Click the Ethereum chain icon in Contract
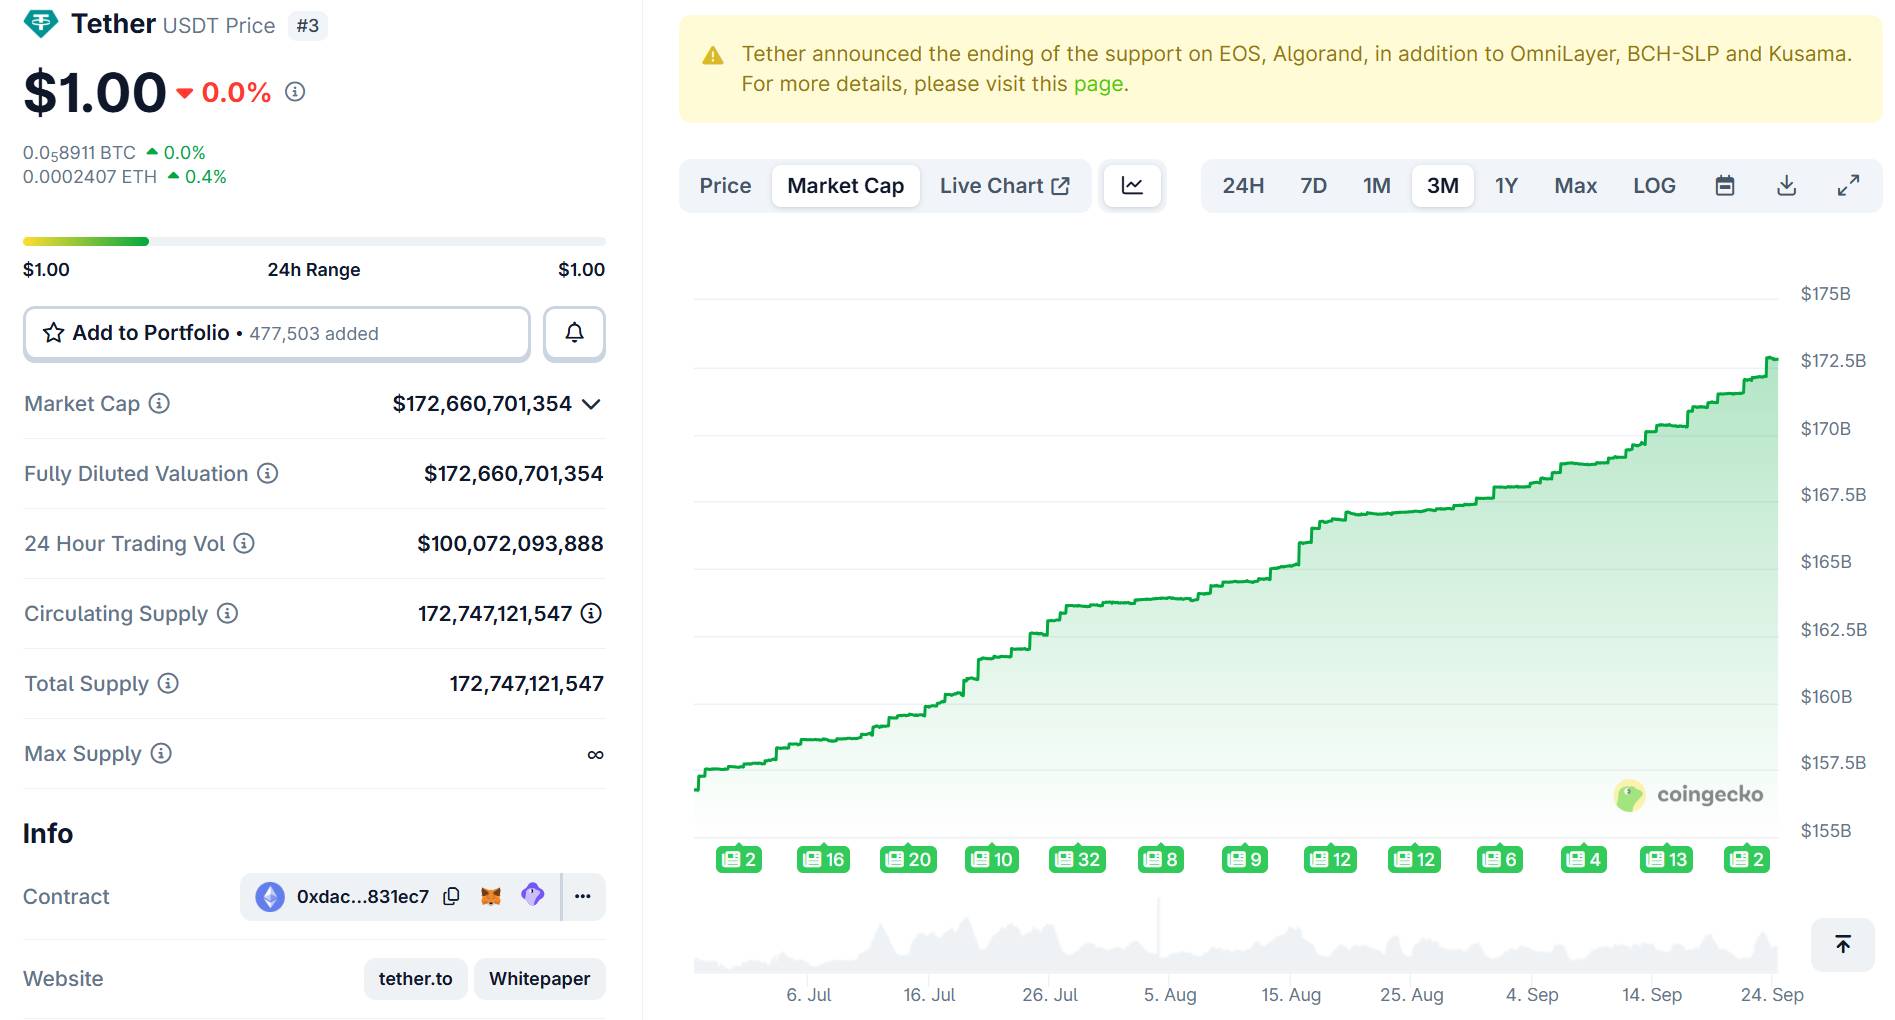The image size is (1895, 1020). [270, 896]
